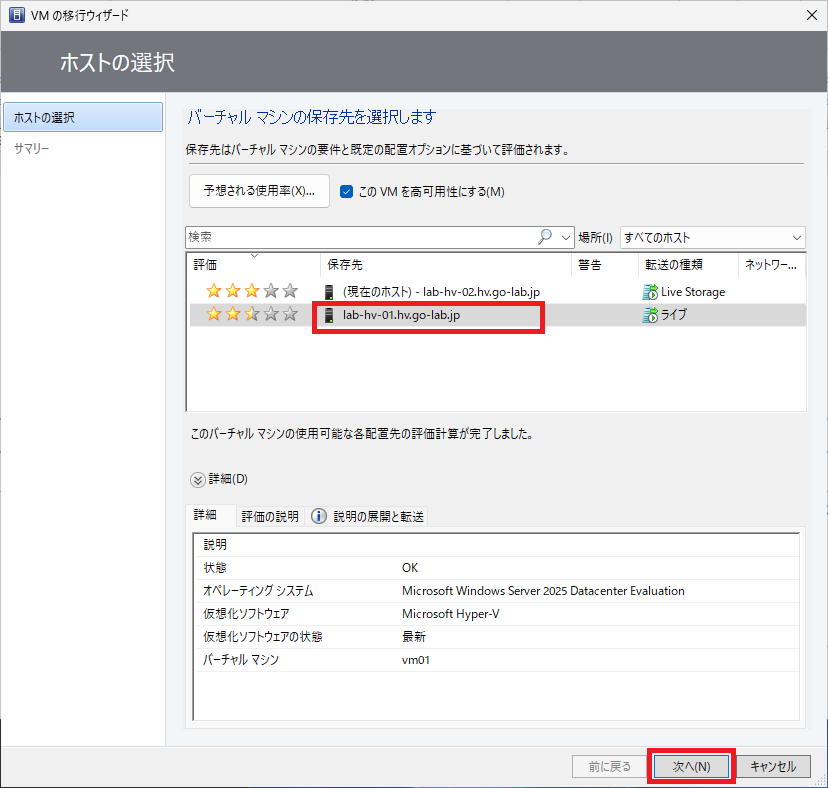Click the キャンセル button
The image size is (828, 788).
773,766
